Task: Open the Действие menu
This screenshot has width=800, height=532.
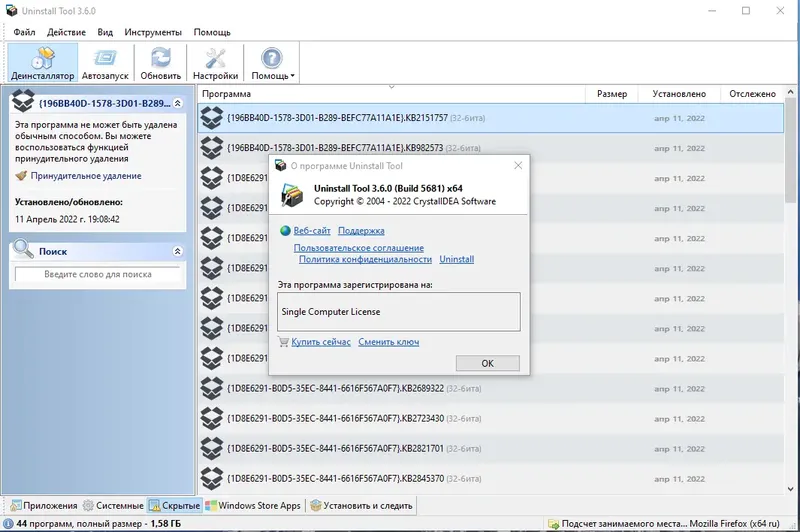Action: click(66, 32)
